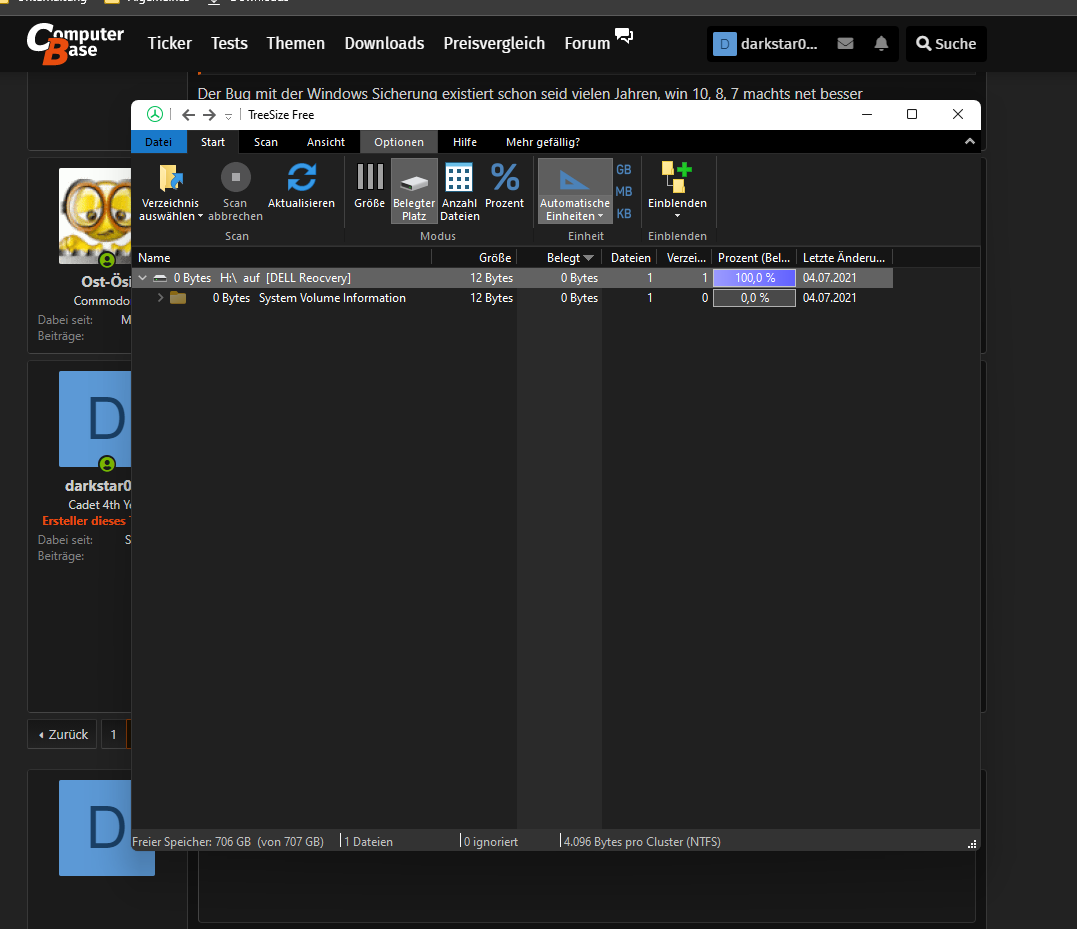Screen dimensions: 1077x929
Task: Click 4.096 Bytes pro Cluster status text
Action: point(642,842)
